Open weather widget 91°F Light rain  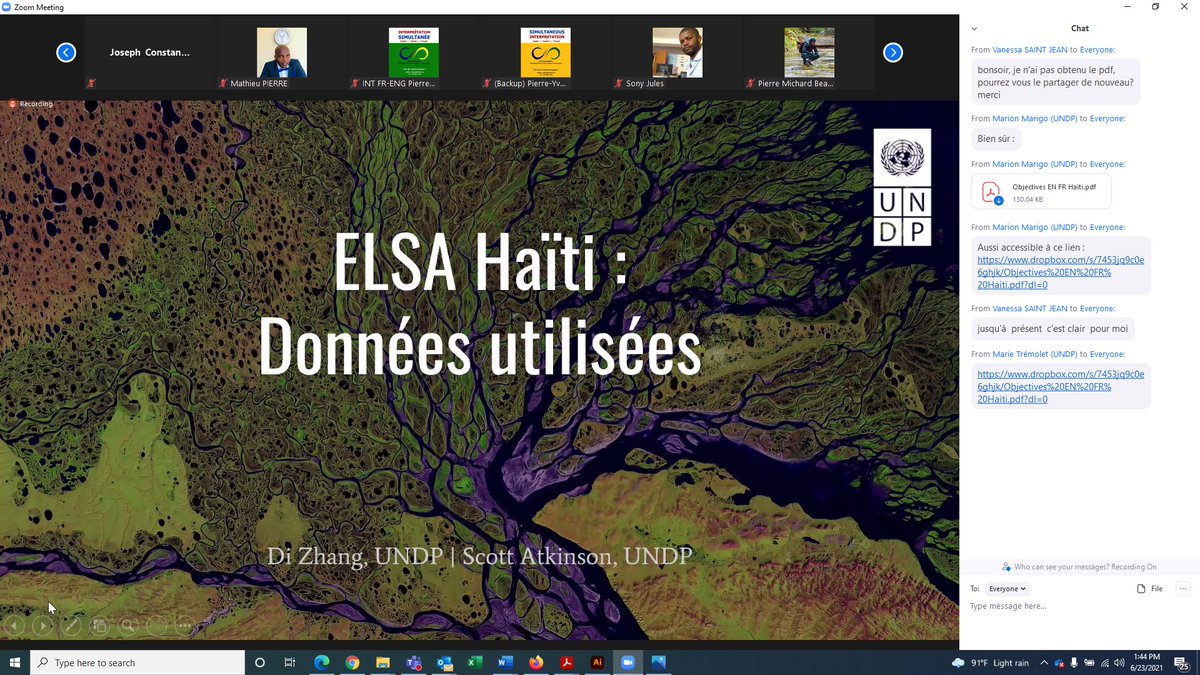pyautogui.click(x=990, y=662)
